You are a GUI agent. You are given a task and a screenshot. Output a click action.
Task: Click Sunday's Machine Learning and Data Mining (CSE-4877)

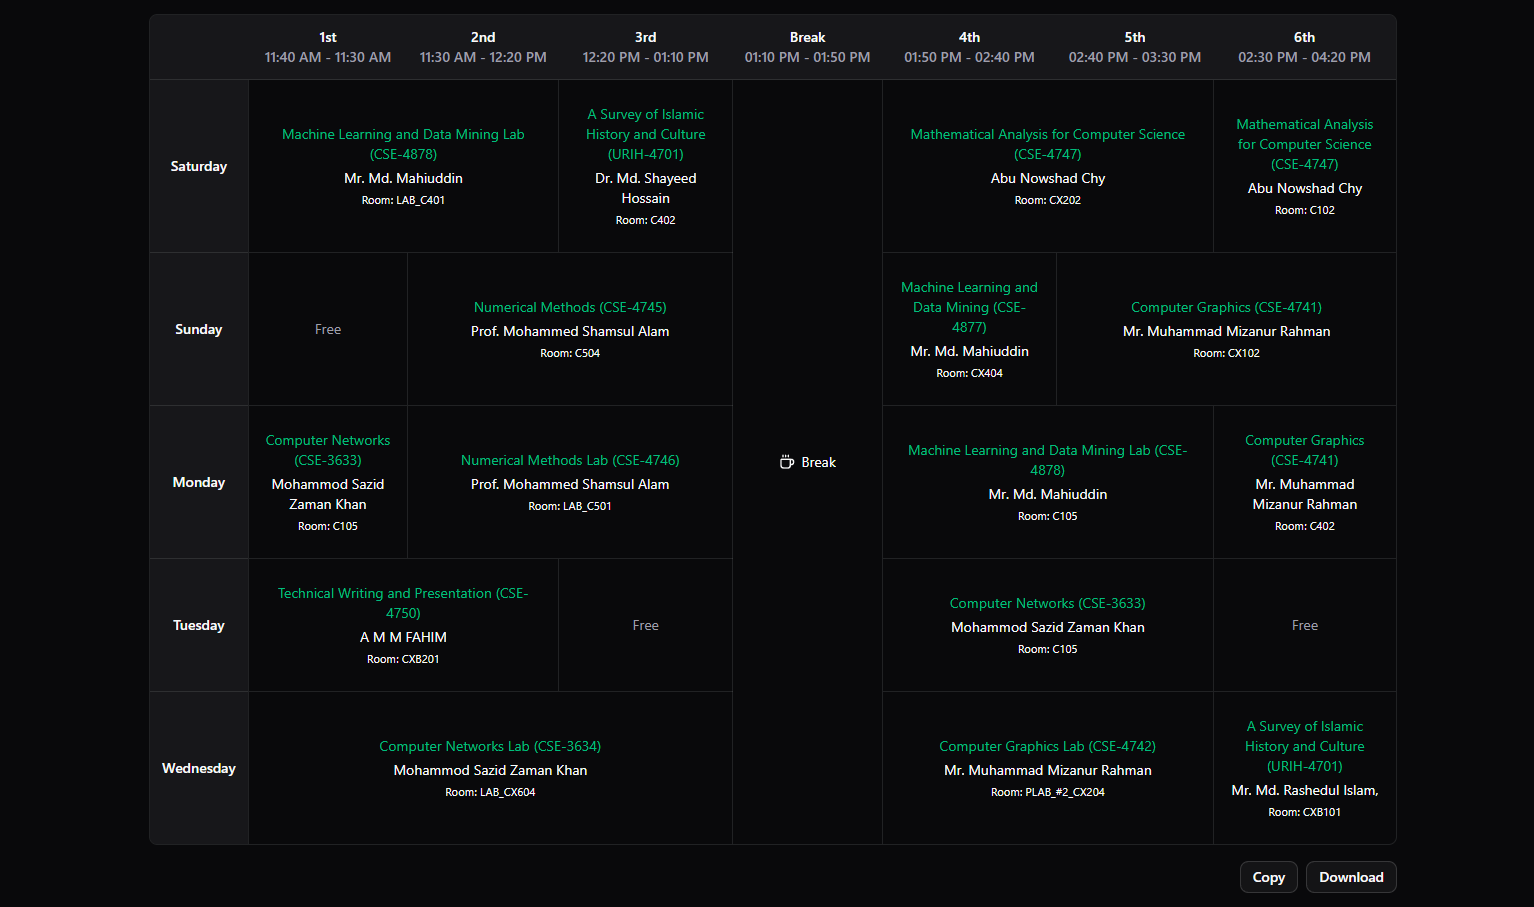[x=969, y=329]
